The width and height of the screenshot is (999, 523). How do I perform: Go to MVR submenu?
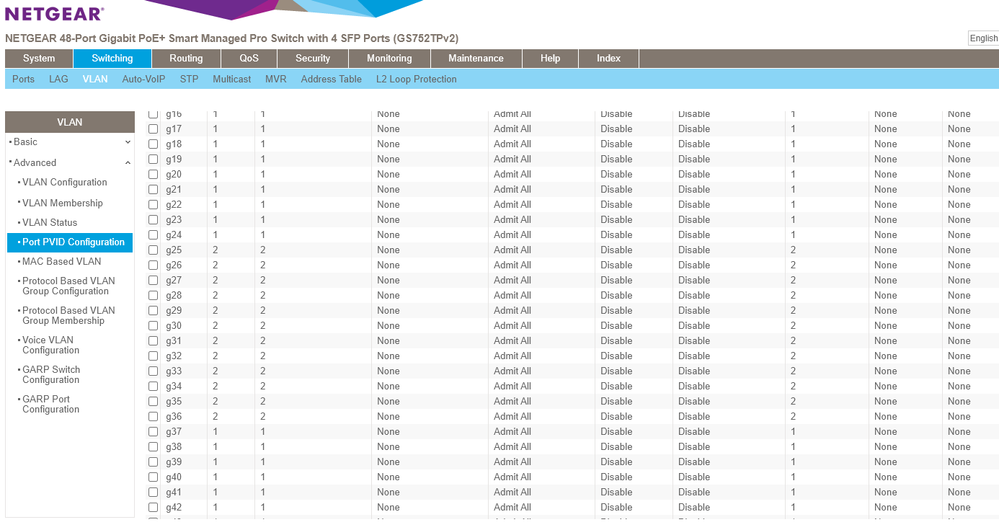tap(276, 79)
